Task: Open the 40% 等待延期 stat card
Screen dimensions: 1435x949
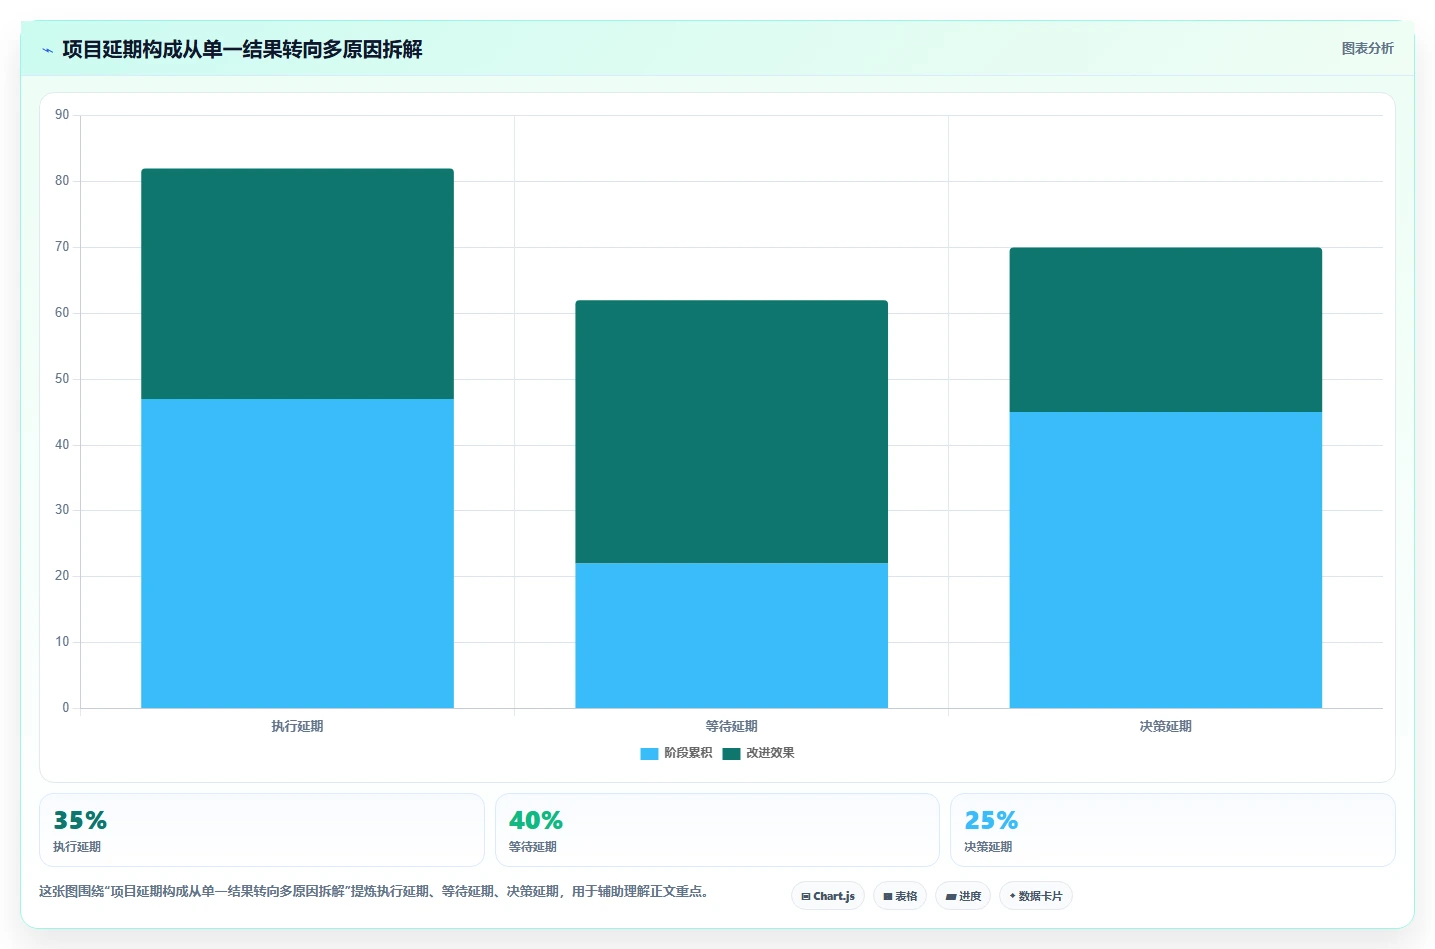Action: [717, 830]
